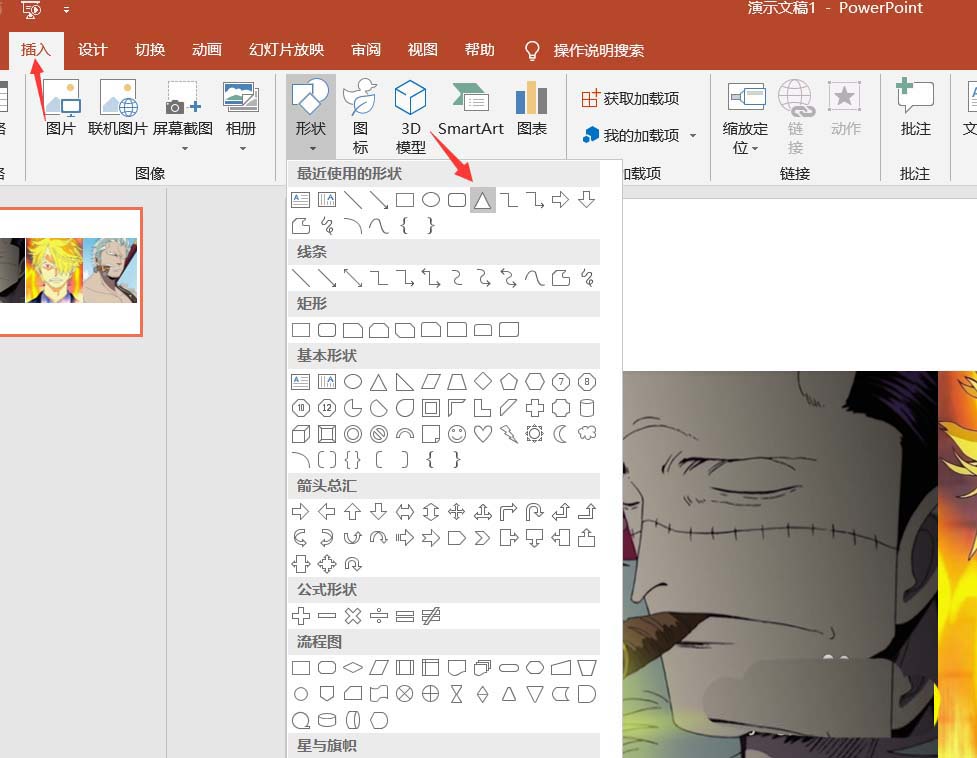Image resolution: width=977 pixels, height=758 pixels.
Task: Select the flowchart collate hourglass shape
Action: 457,694
